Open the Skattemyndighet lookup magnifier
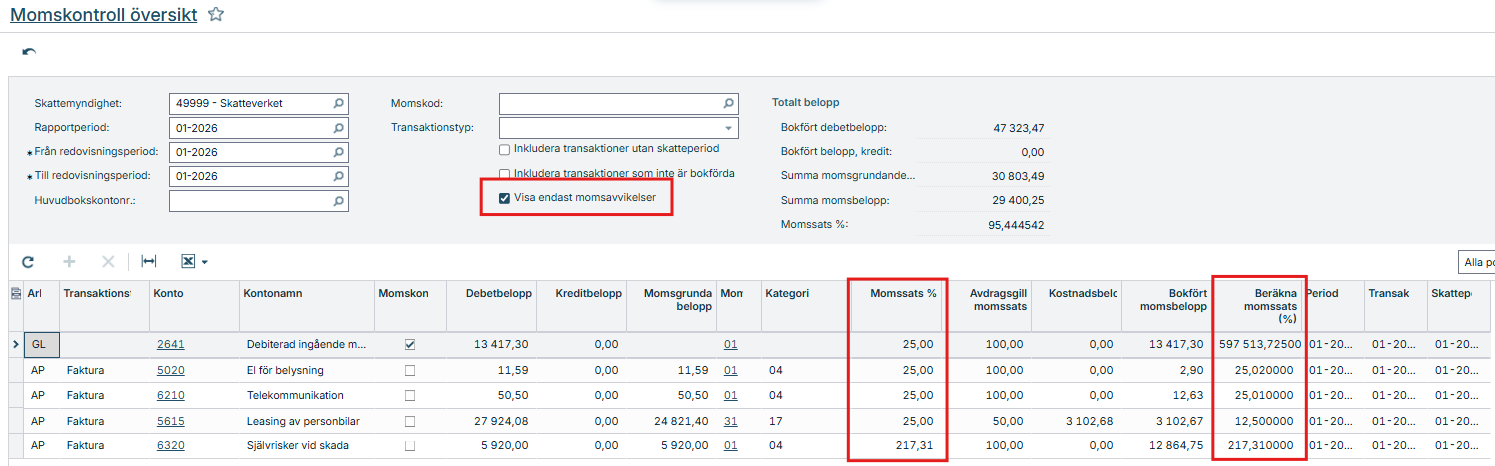Viewport: 1495px width, 466px height. point(339,103)
